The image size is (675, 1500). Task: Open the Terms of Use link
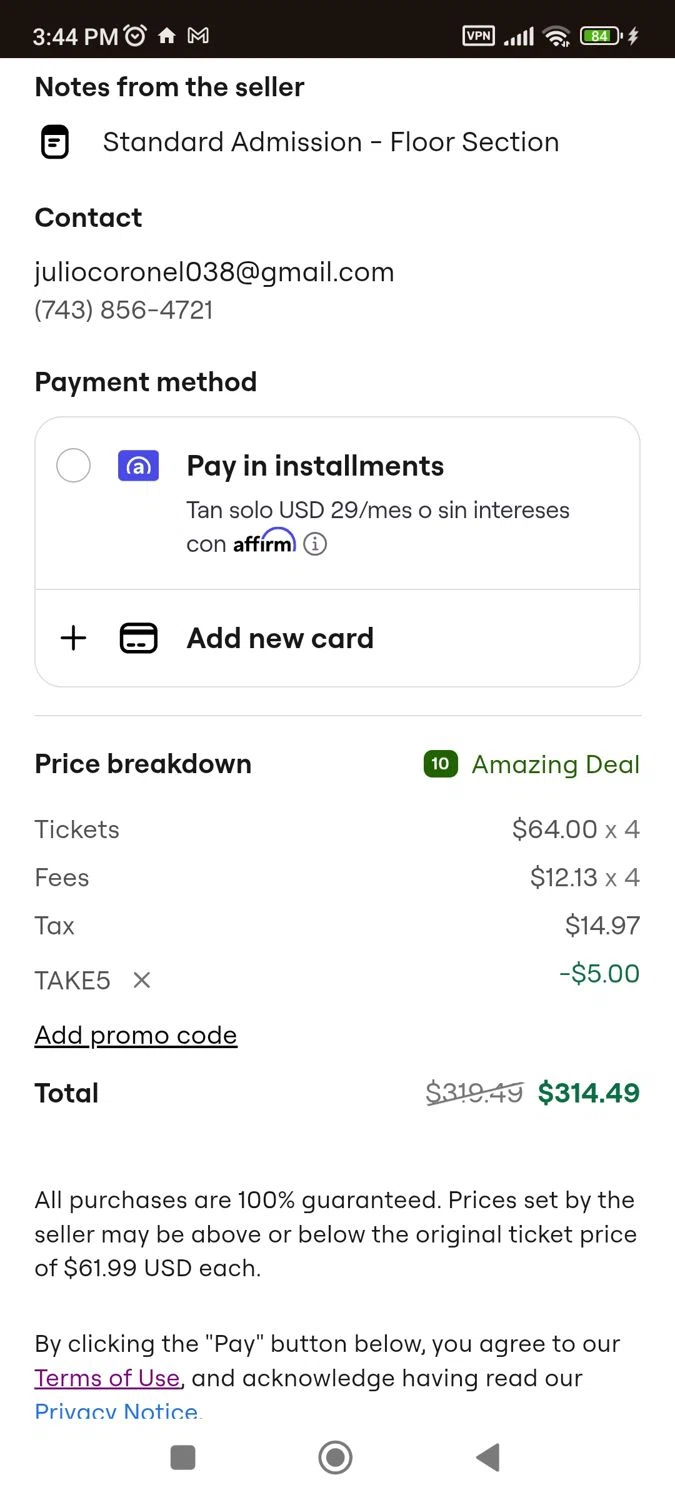click(x=107, y=1378)
